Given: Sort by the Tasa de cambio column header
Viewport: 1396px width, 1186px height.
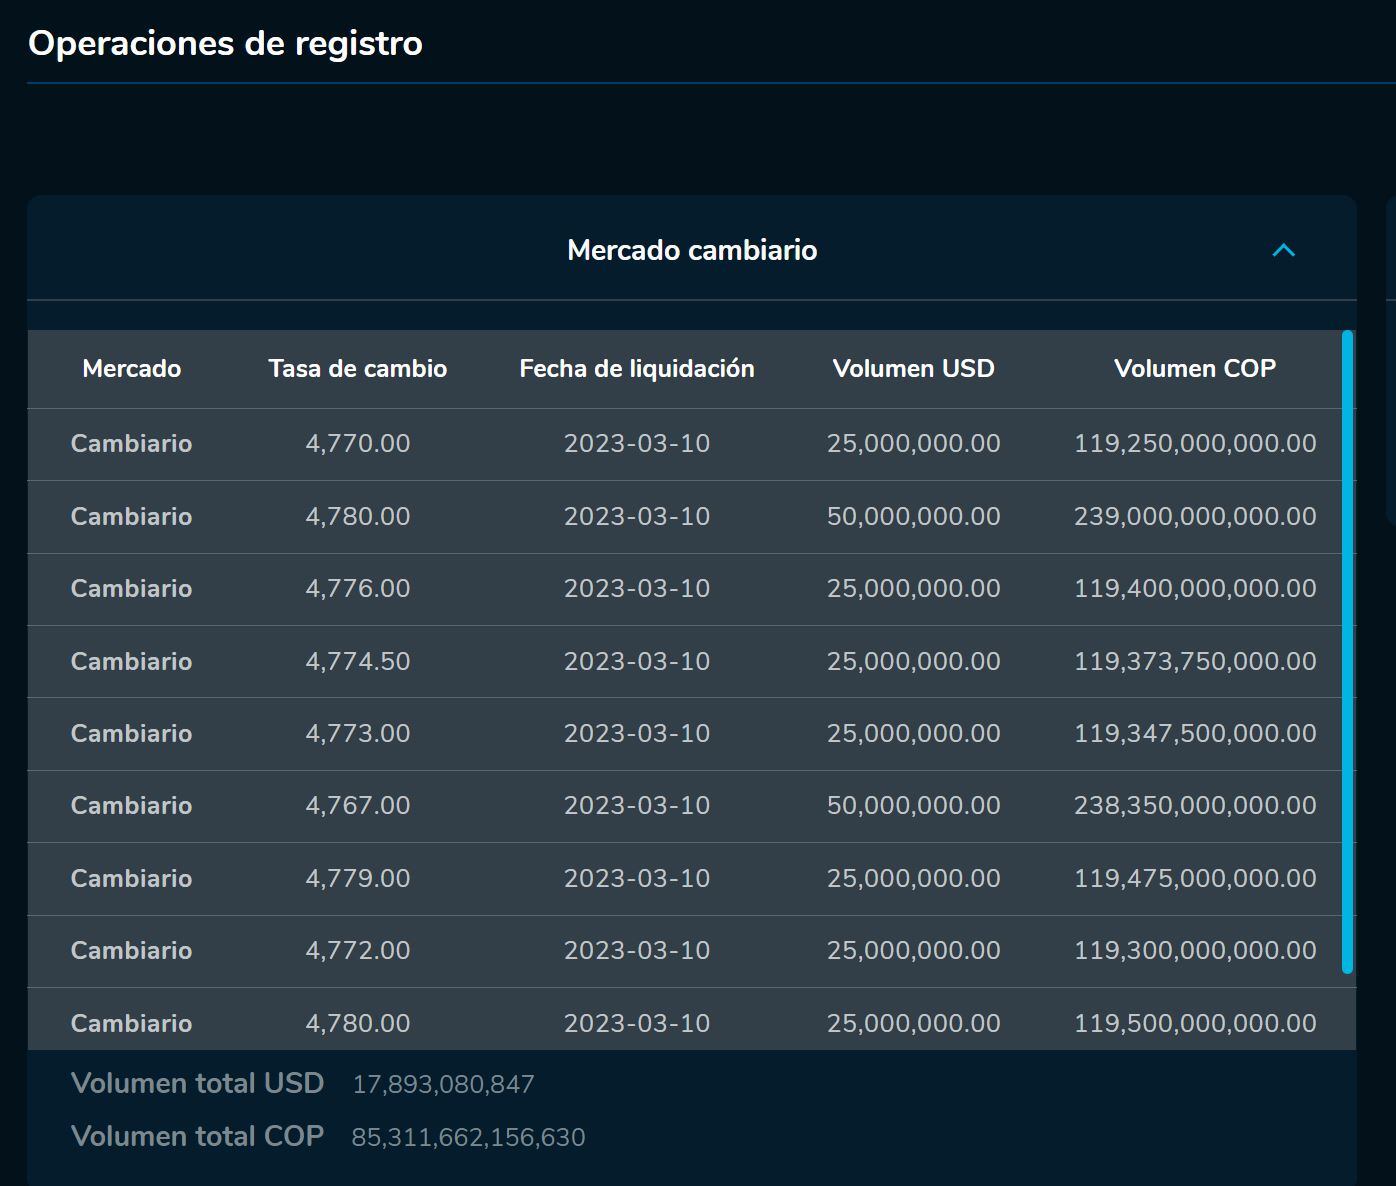Looking at the screenshot, I should 357,368.
